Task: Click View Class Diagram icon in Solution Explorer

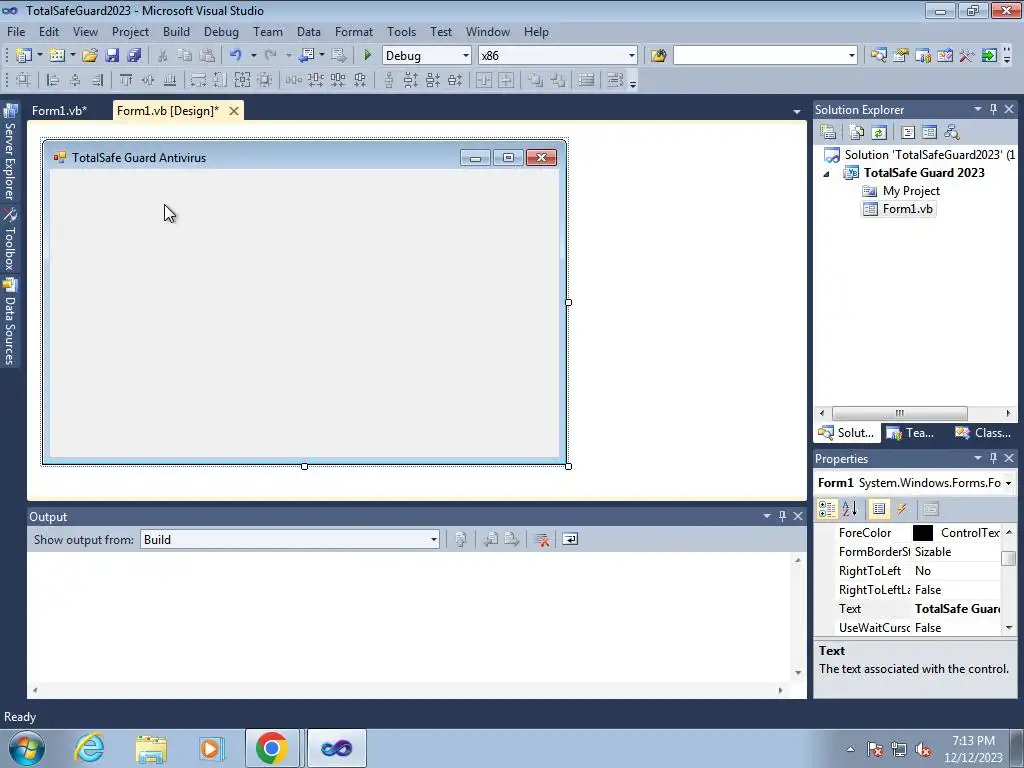Action: (x=952, y=132)
